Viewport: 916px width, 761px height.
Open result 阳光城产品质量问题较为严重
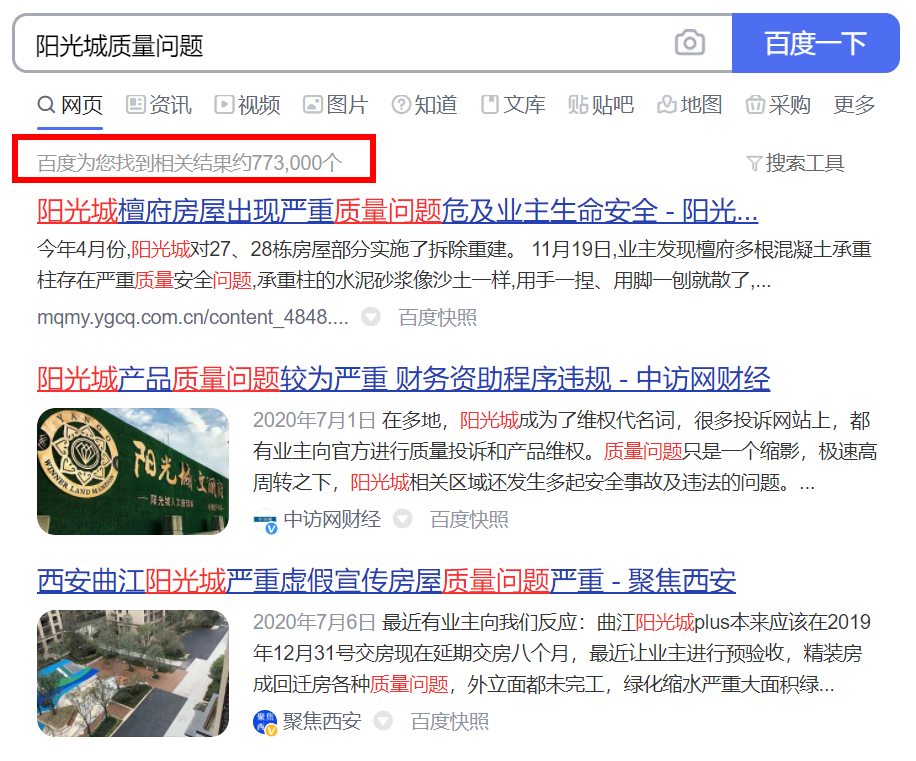point(403,379)
